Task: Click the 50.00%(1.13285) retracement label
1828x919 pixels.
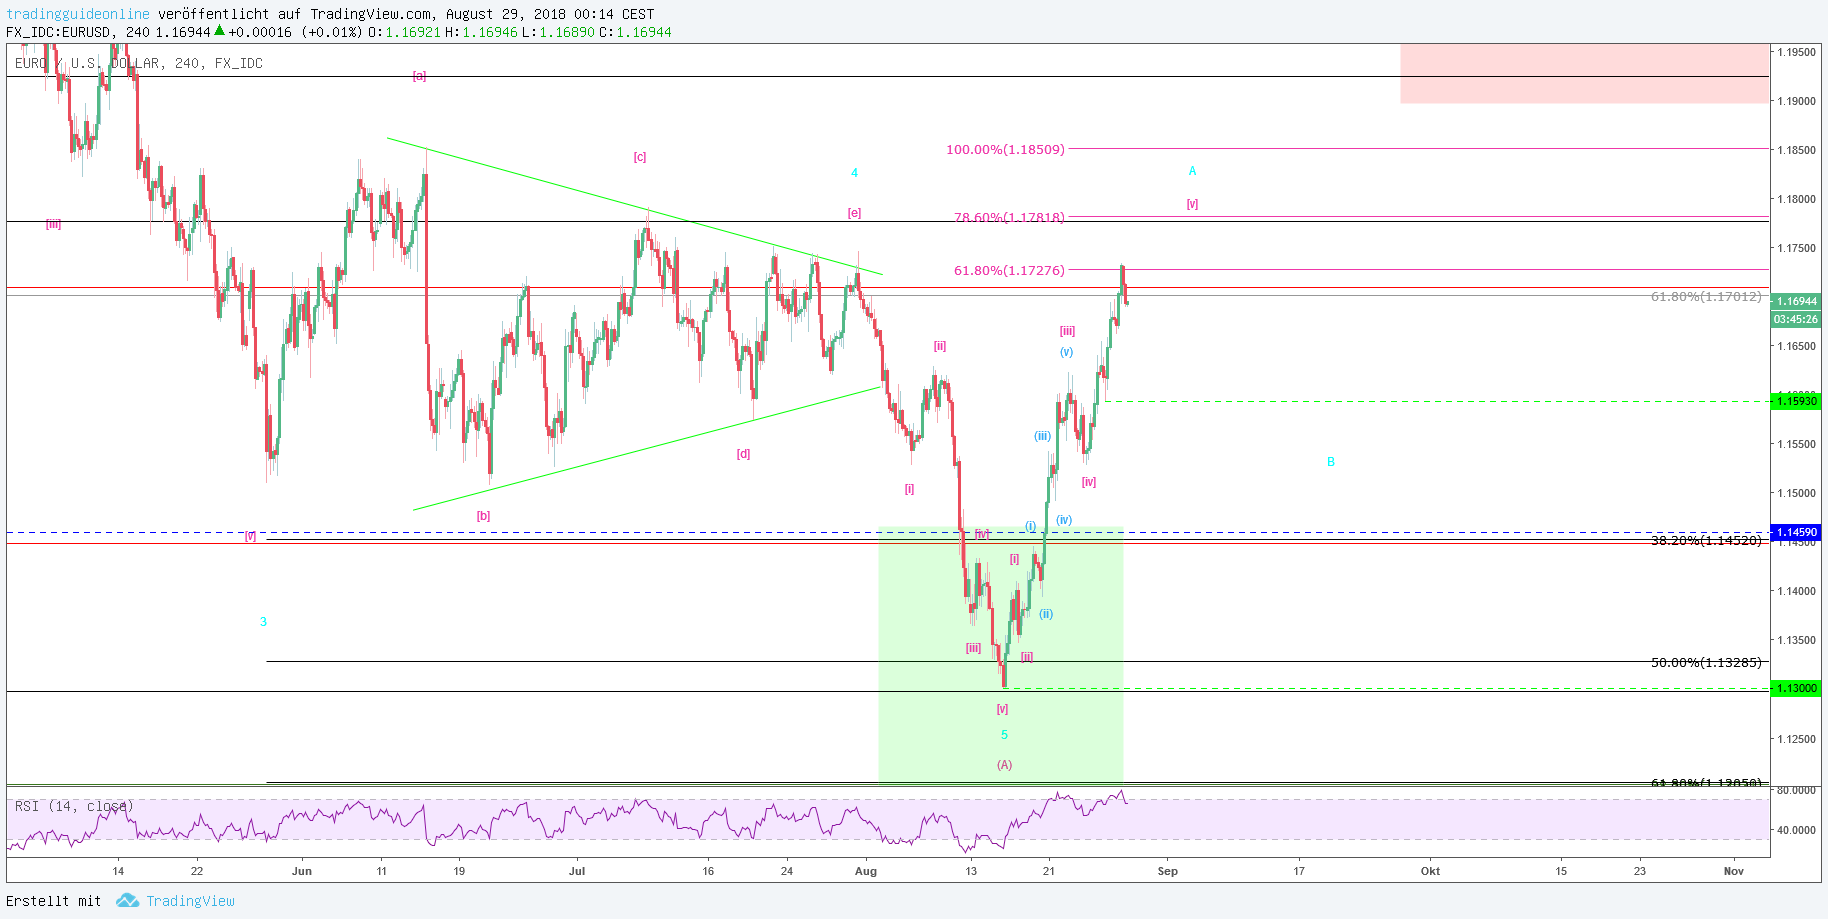Action: [1706, 662]
